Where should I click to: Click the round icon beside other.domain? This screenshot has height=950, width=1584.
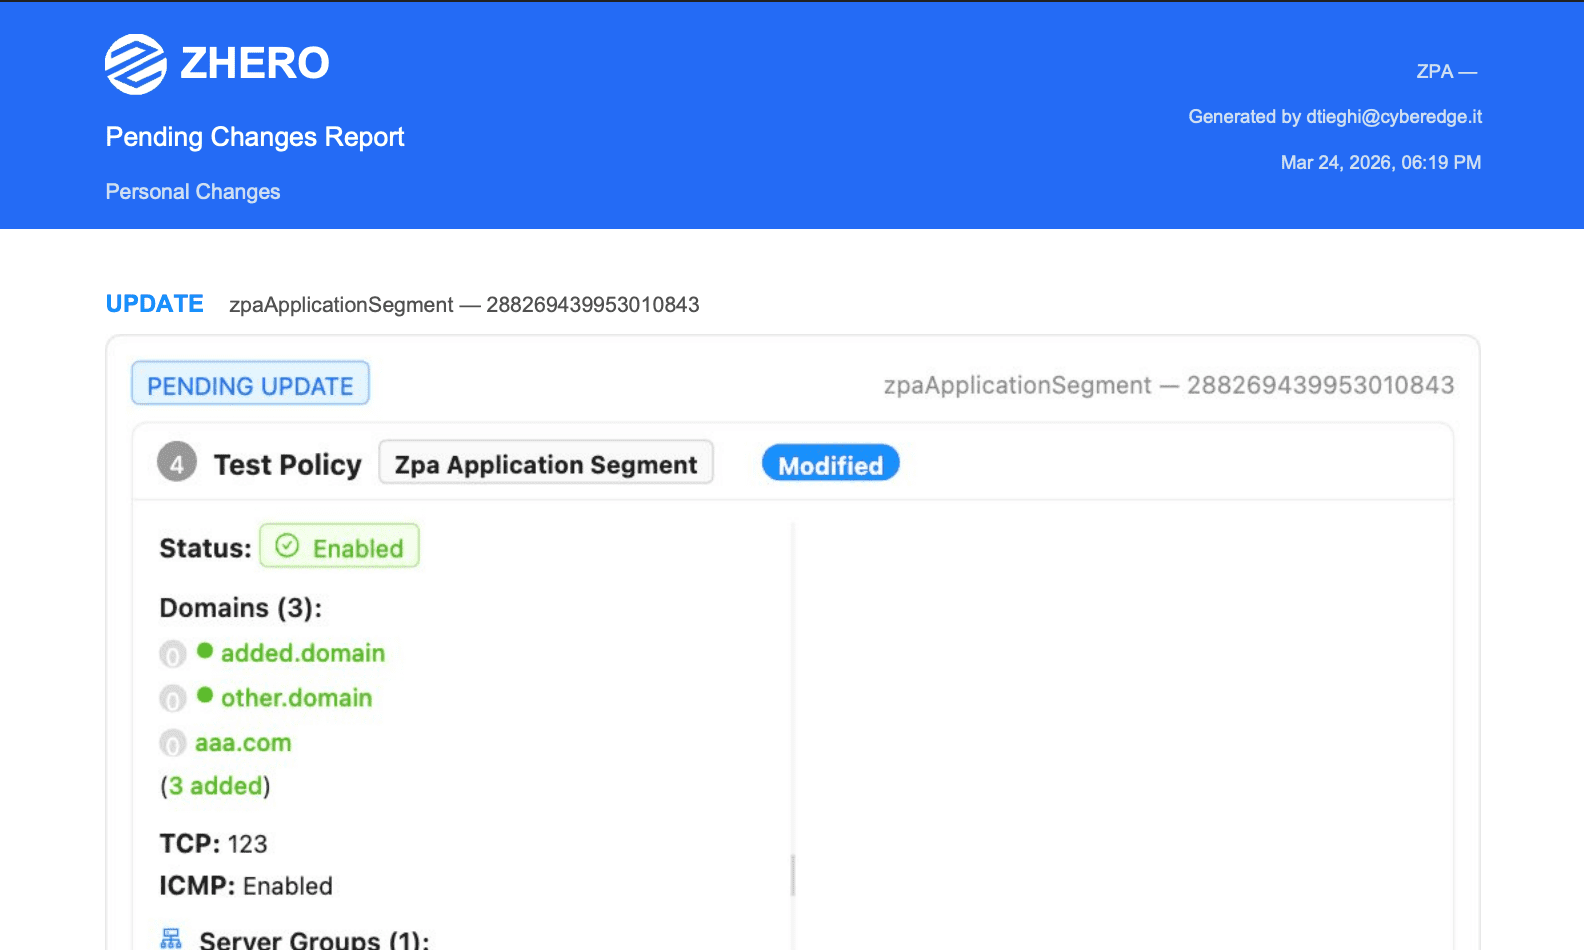[173, 699]
